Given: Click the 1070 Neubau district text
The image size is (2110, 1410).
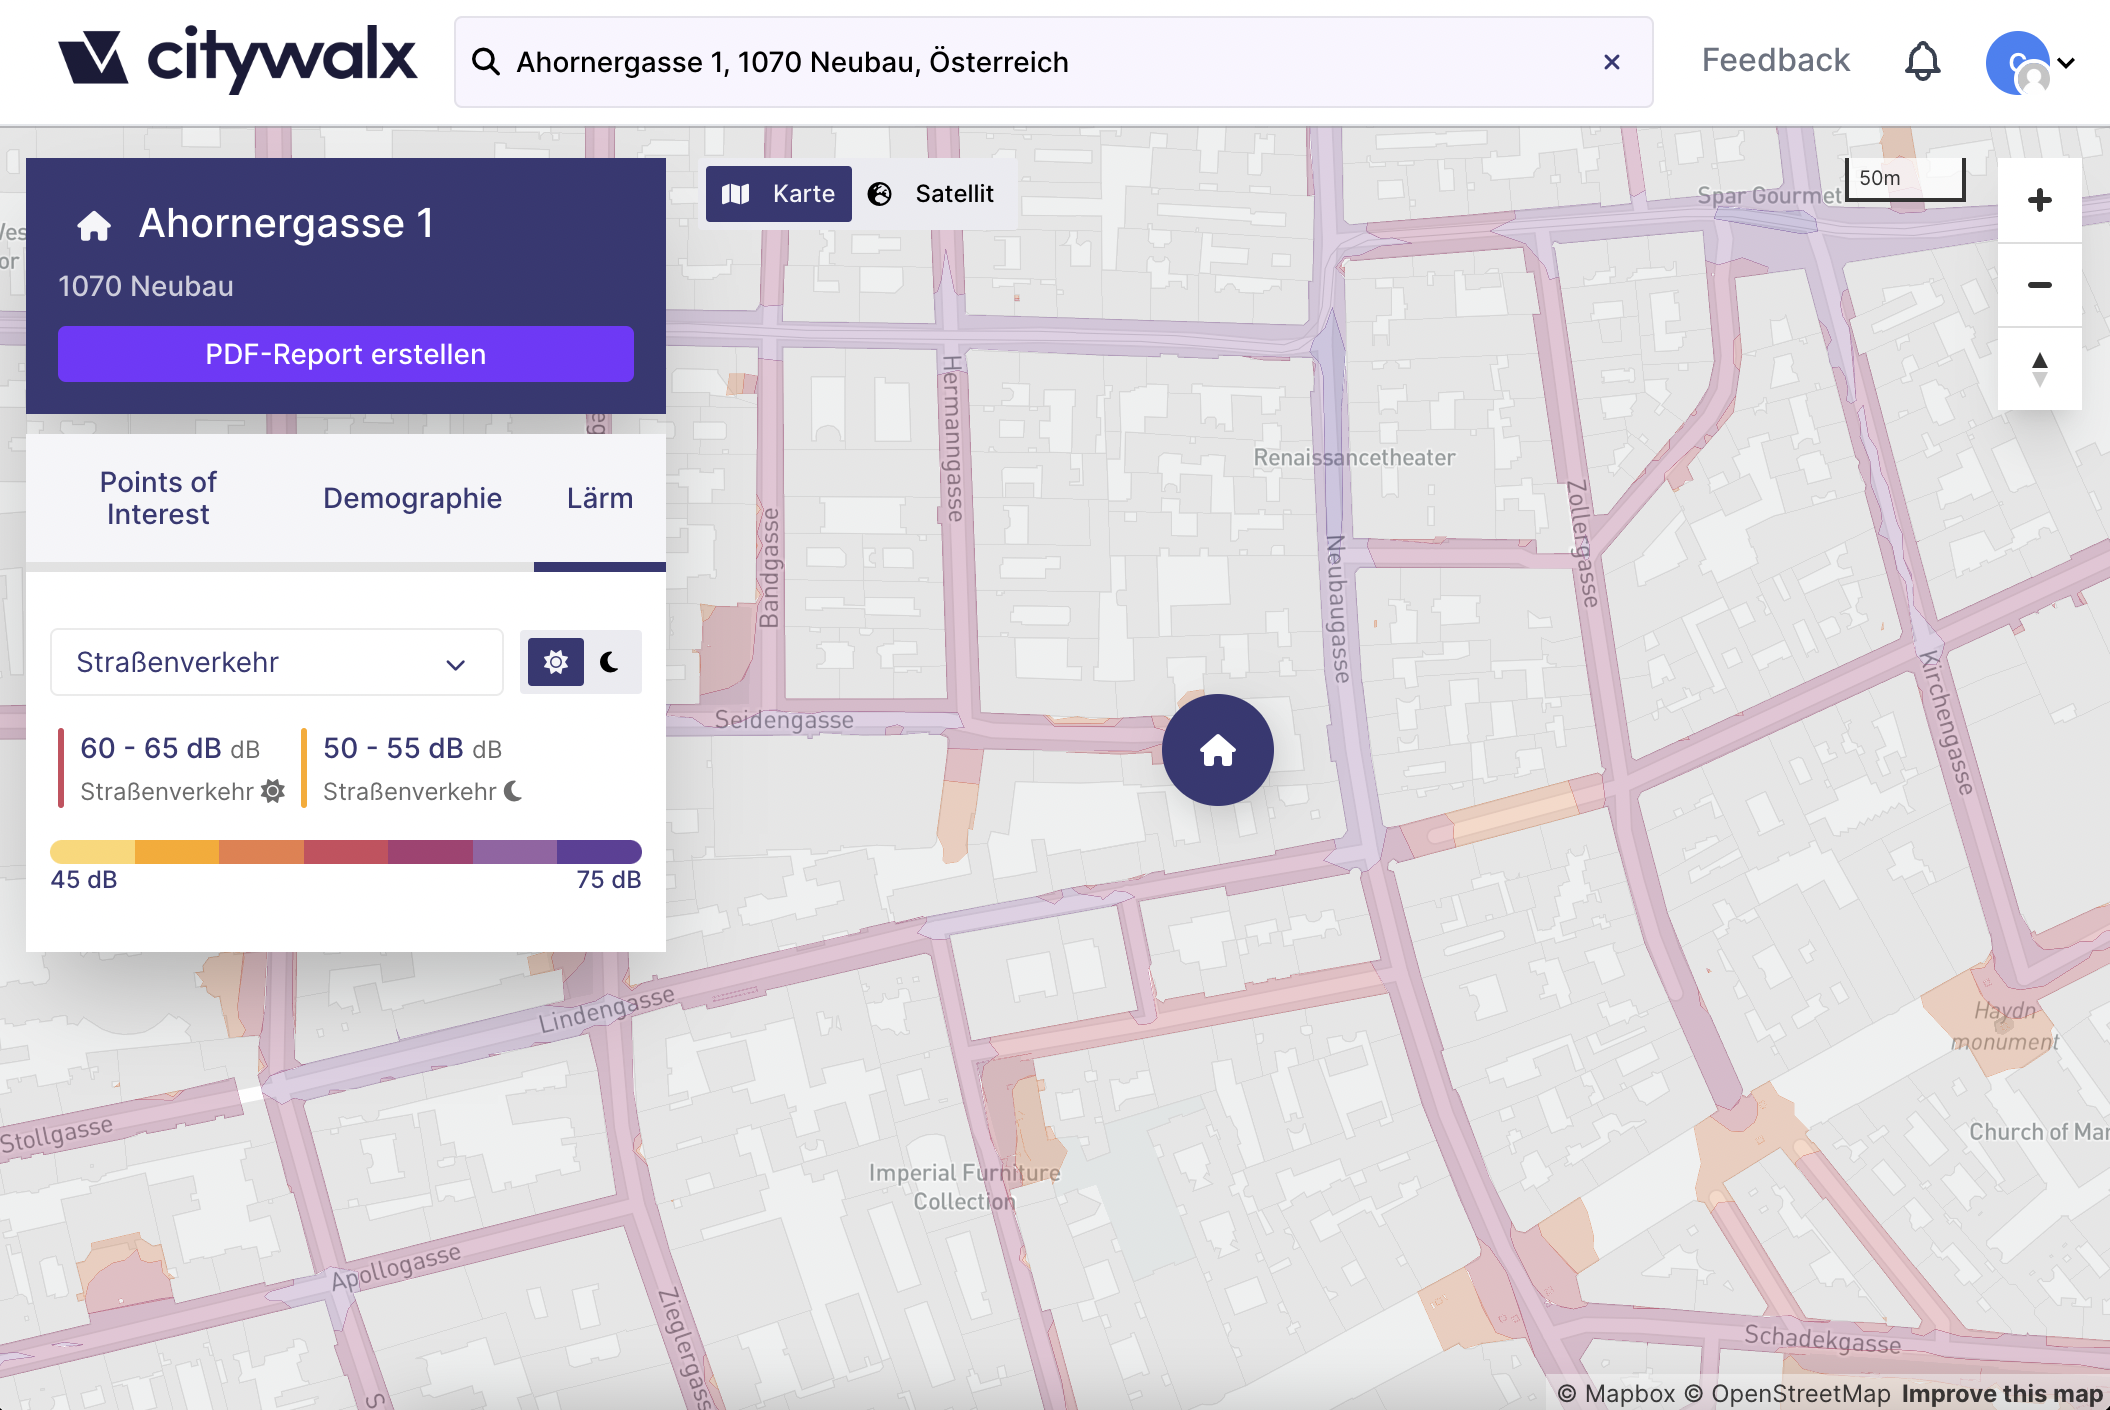Looking at the screenshot, I should (x=146, y=286).
